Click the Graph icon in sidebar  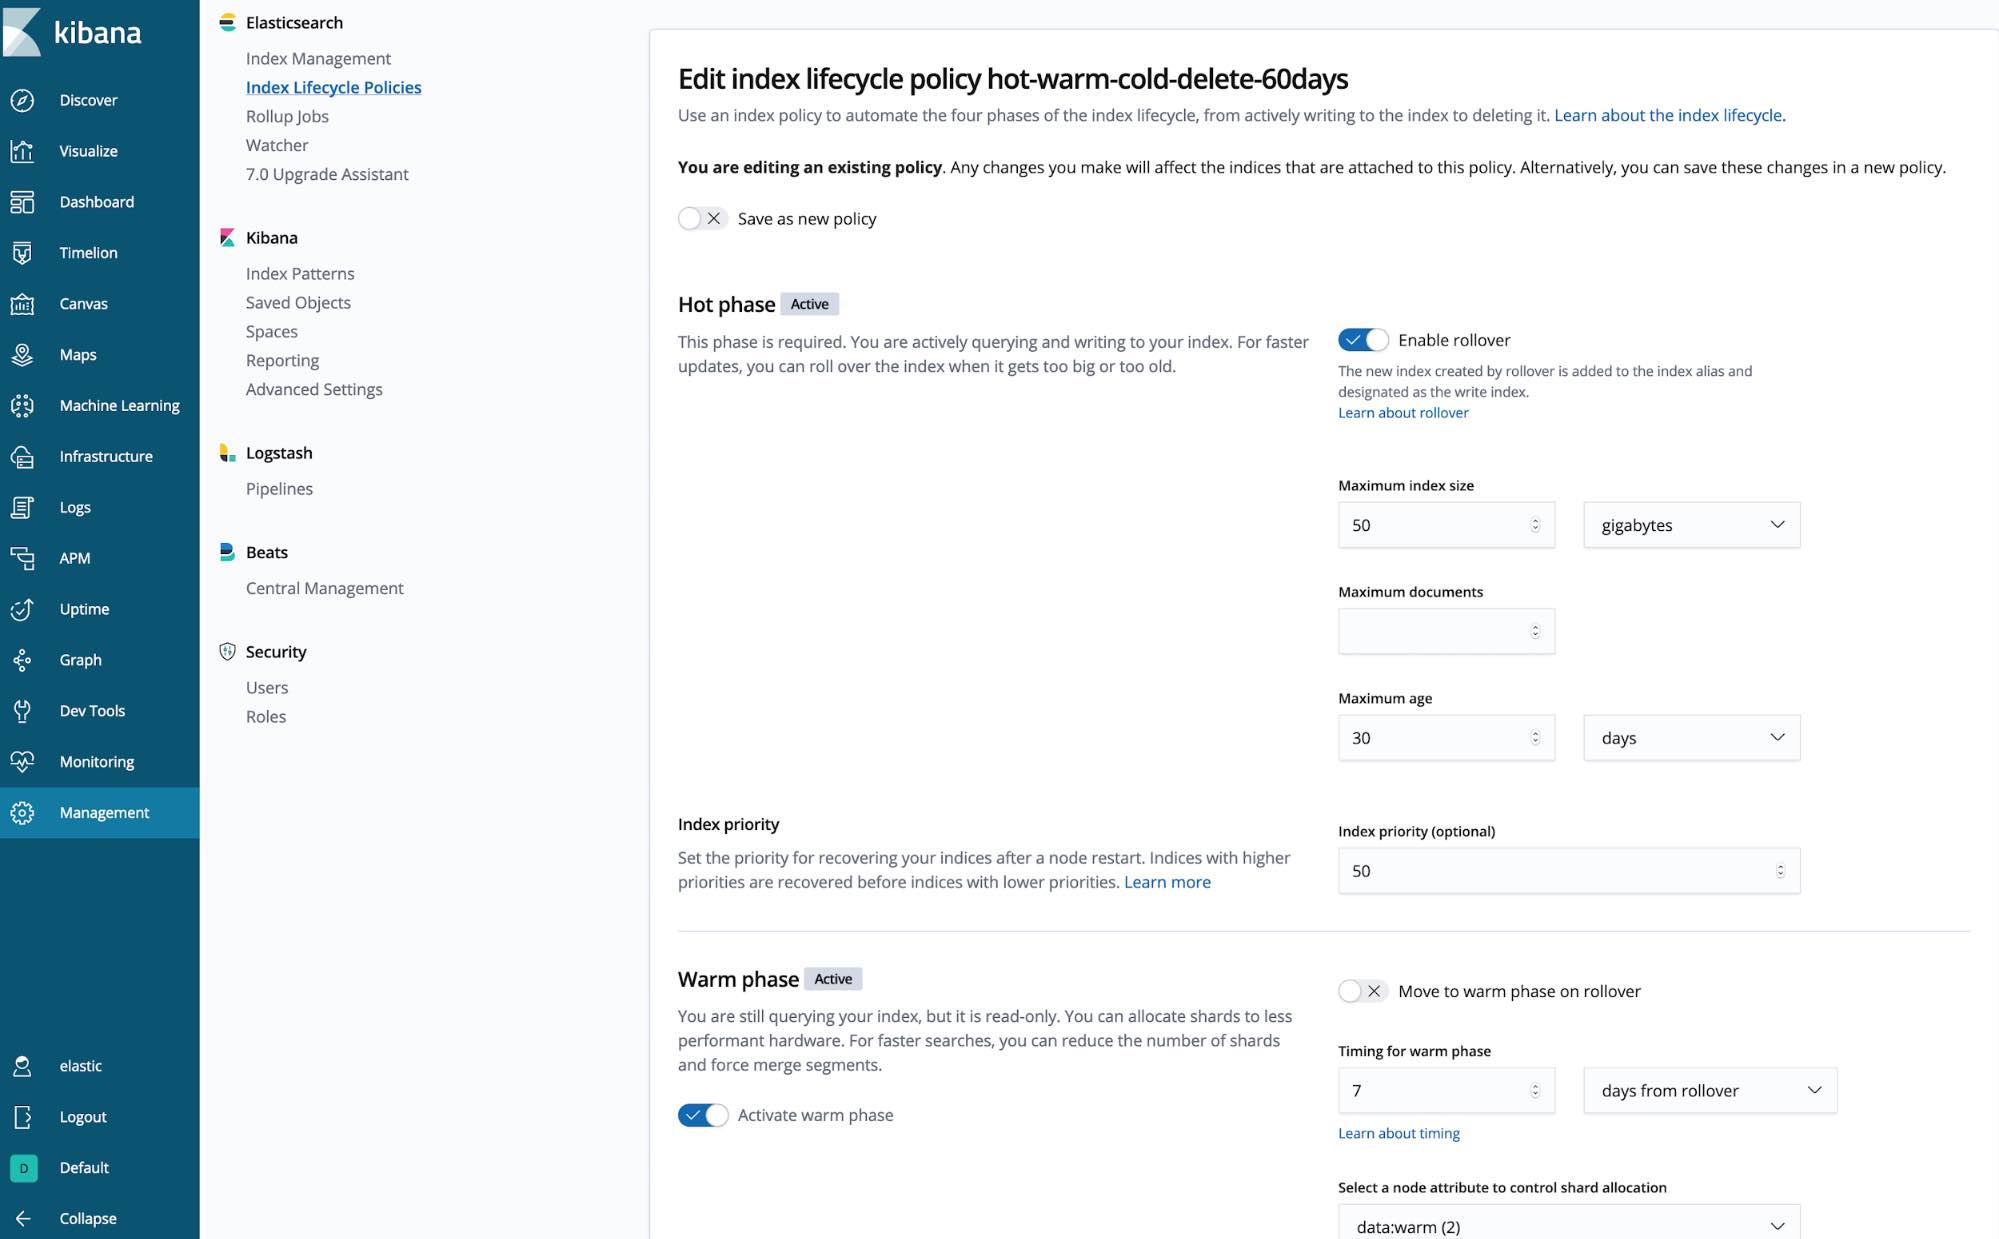click(x=23, y=659)
